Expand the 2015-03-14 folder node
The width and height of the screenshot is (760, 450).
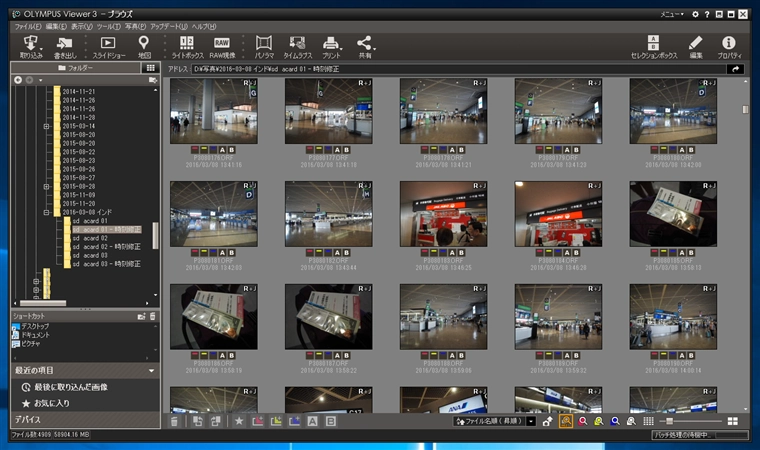[47, 126]
